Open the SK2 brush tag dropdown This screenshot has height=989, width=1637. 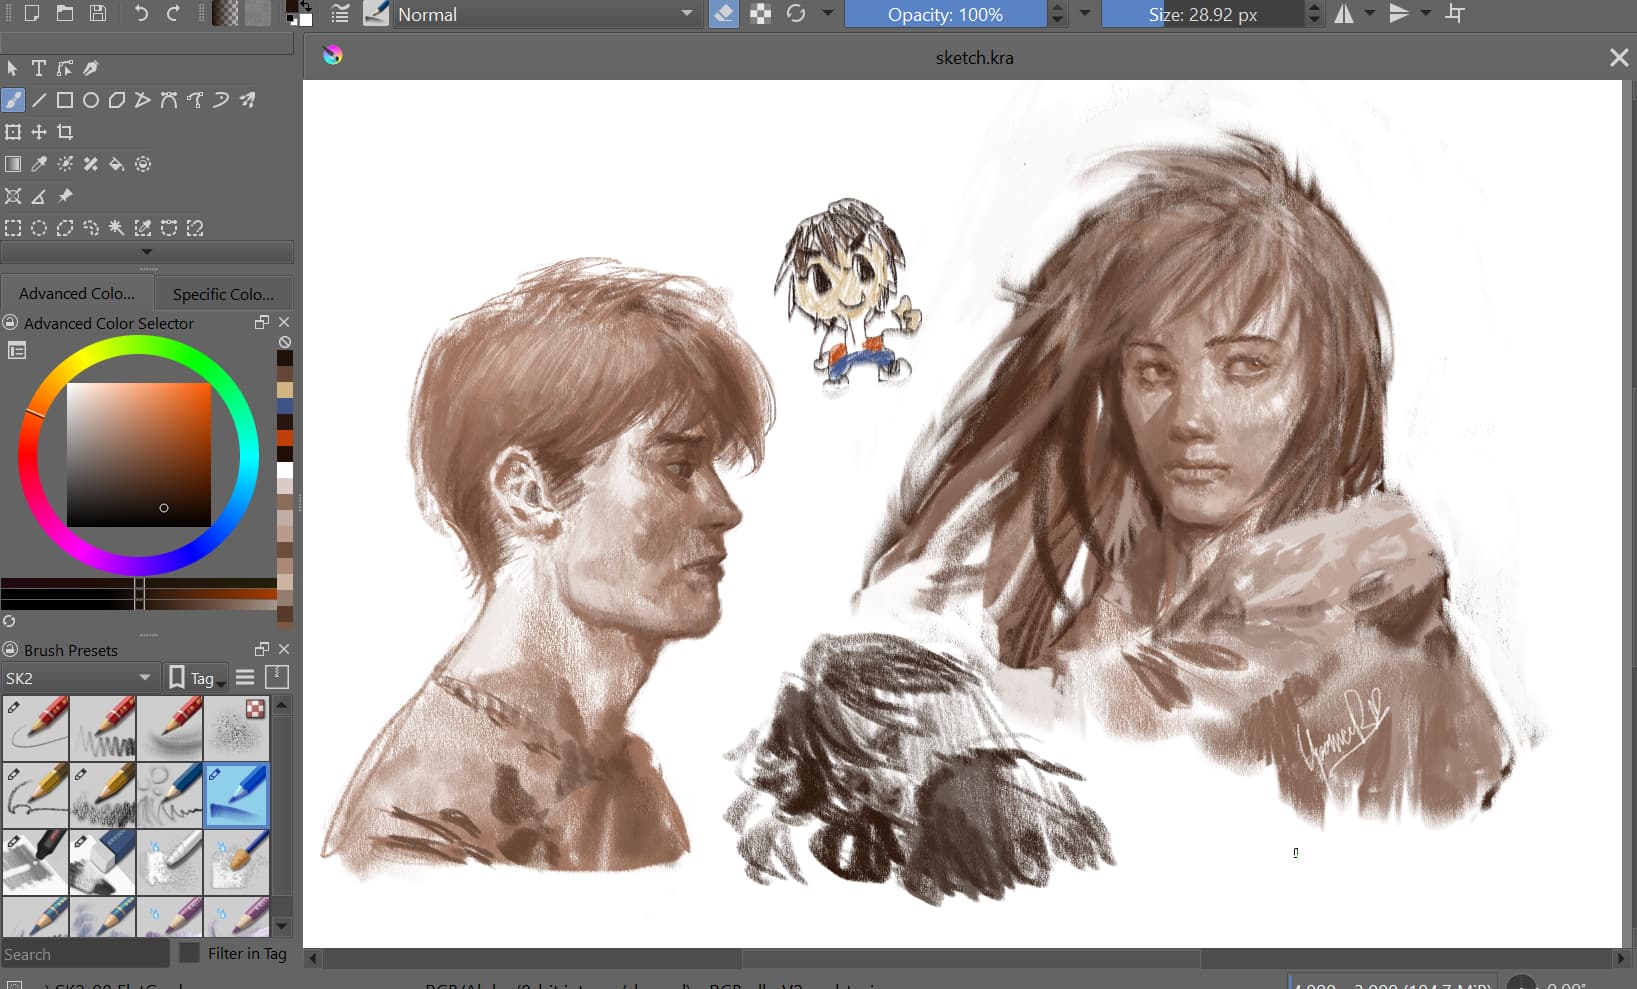[80, 678]
